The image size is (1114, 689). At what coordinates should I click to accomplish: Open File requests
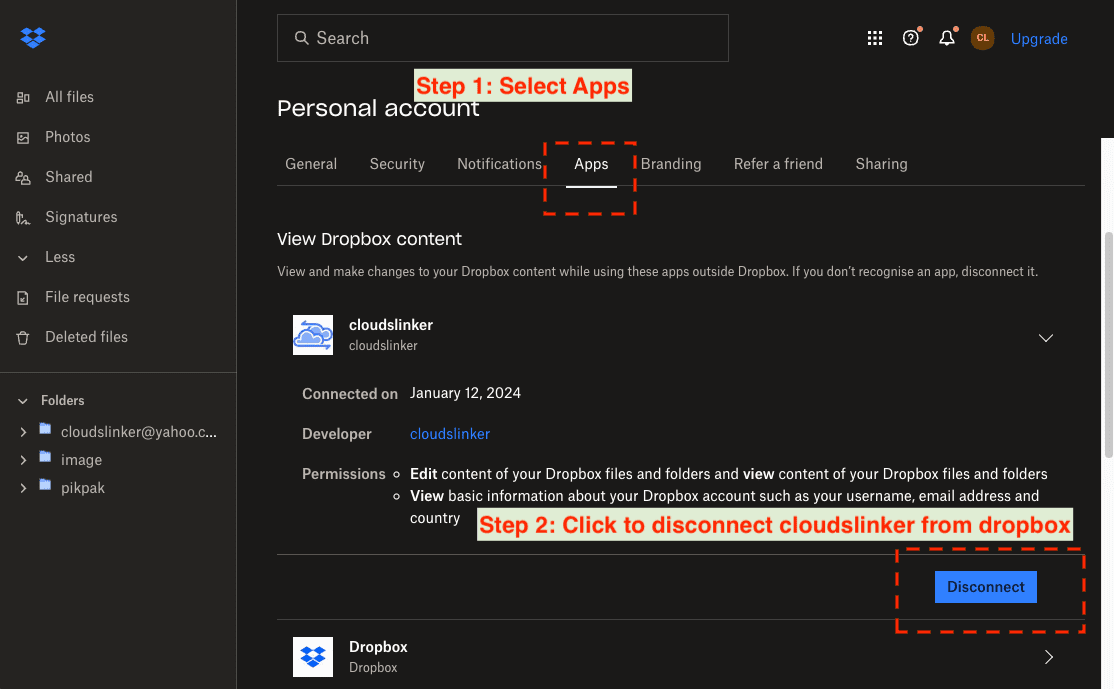point(87,297)
